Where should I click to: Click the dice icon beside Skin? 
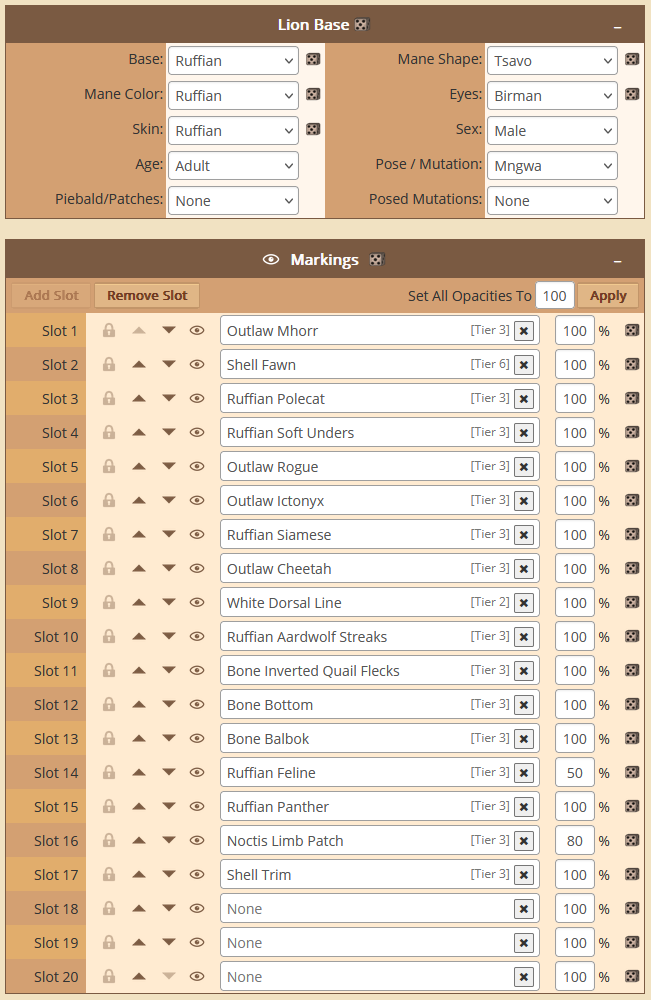click(313, 129)
